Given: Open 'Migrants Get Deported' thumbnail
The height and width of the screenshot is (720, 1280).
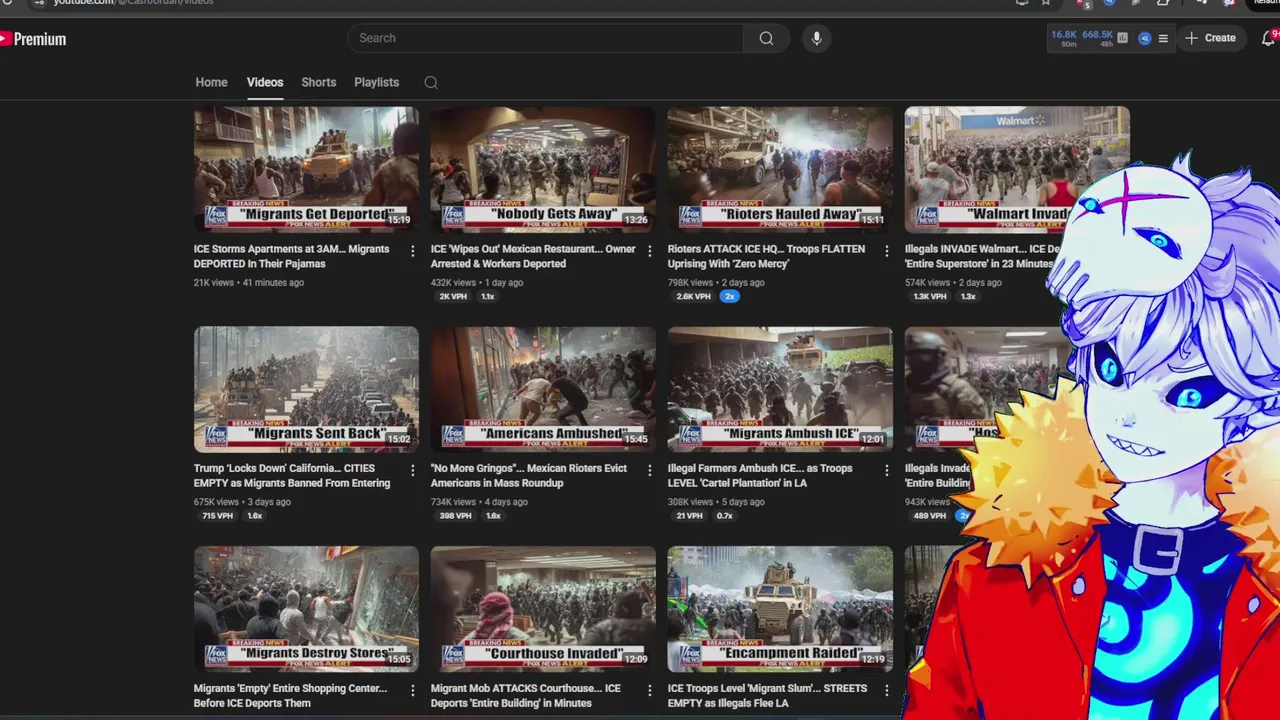Looking at the screenshot, I should [x=306, y=169].
